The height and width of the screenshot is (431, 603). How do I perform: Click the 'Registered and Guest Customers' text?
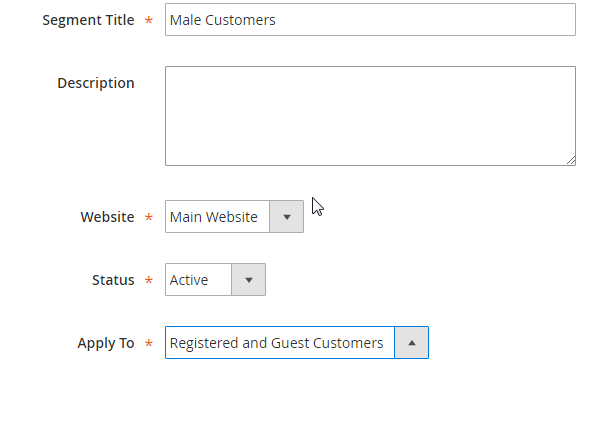[276, 343]
